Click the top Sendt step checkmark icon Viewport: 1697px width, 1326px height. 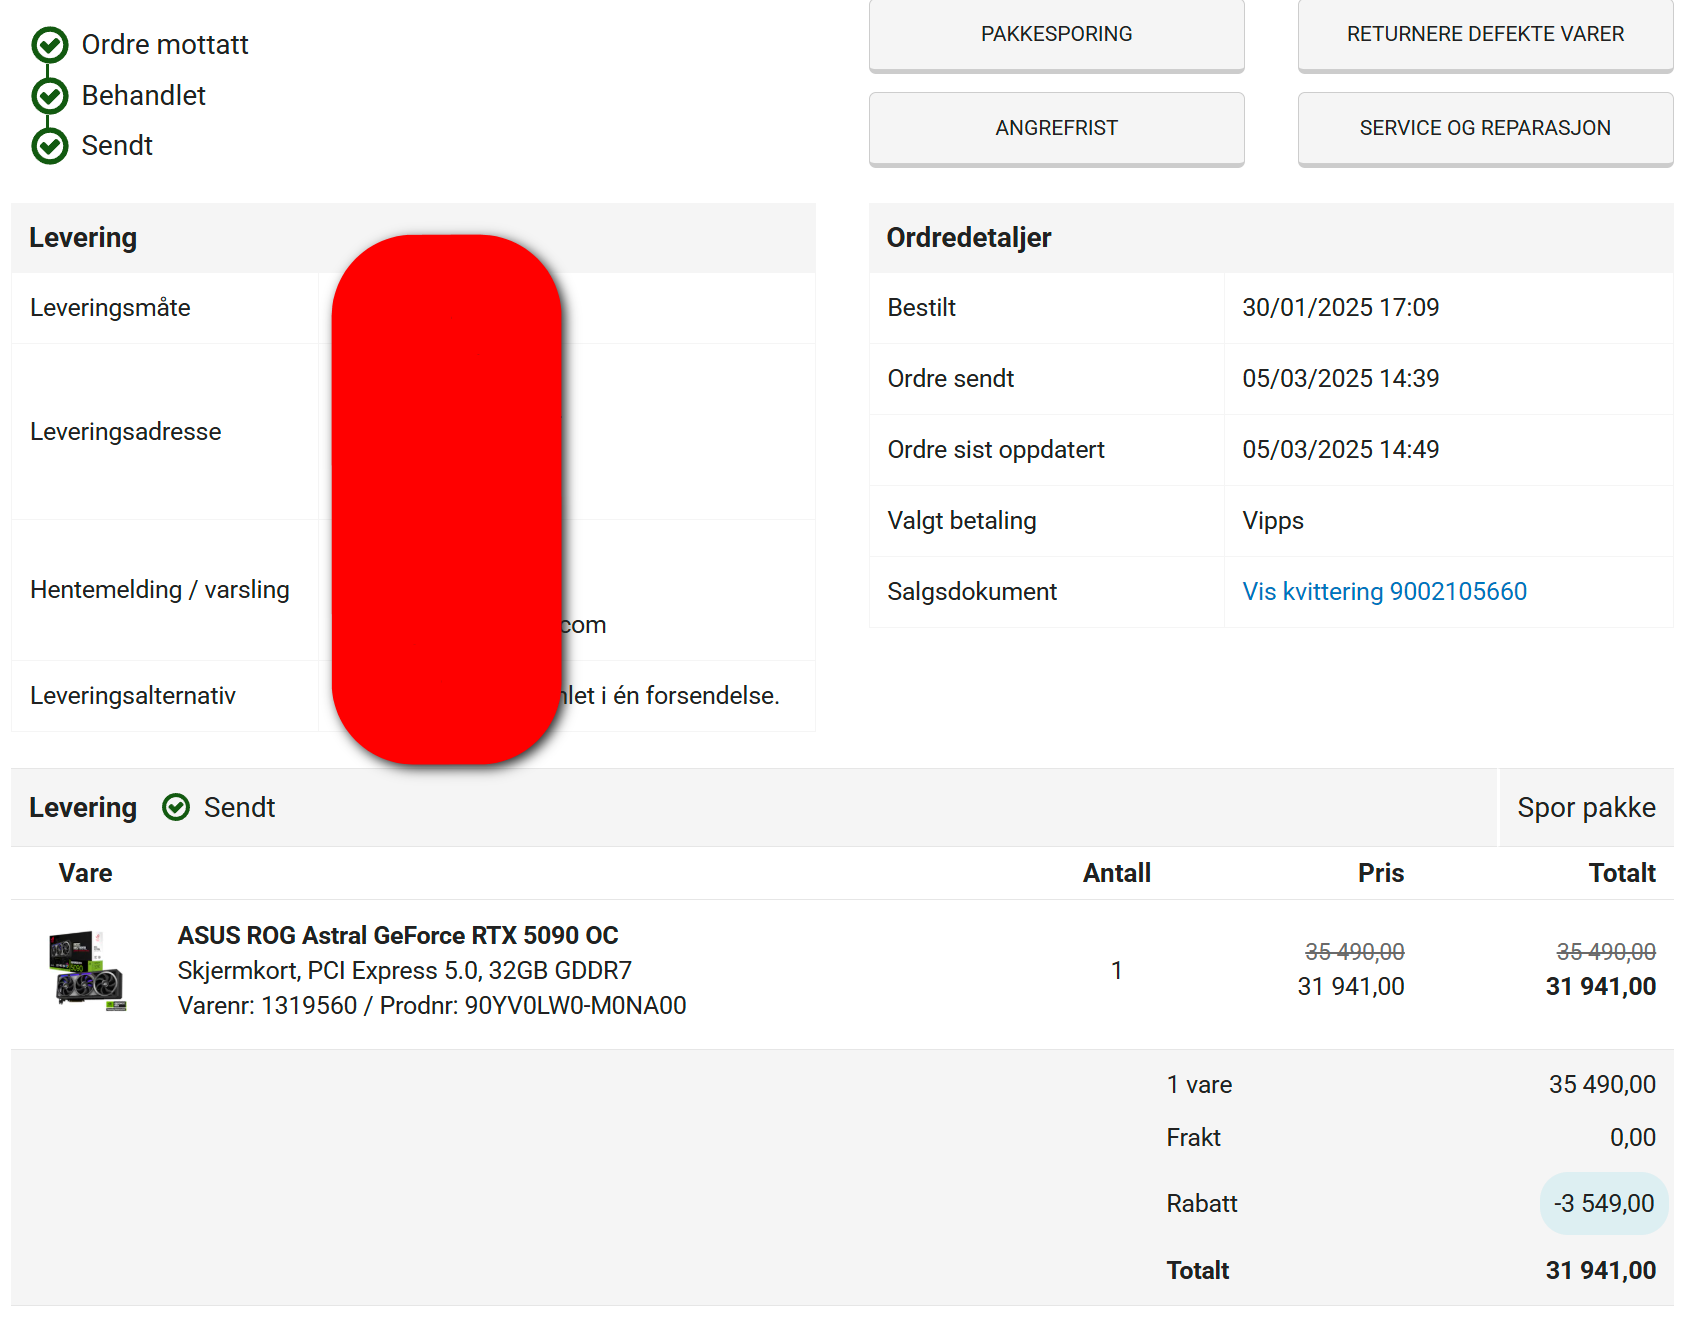pos(50,146)
